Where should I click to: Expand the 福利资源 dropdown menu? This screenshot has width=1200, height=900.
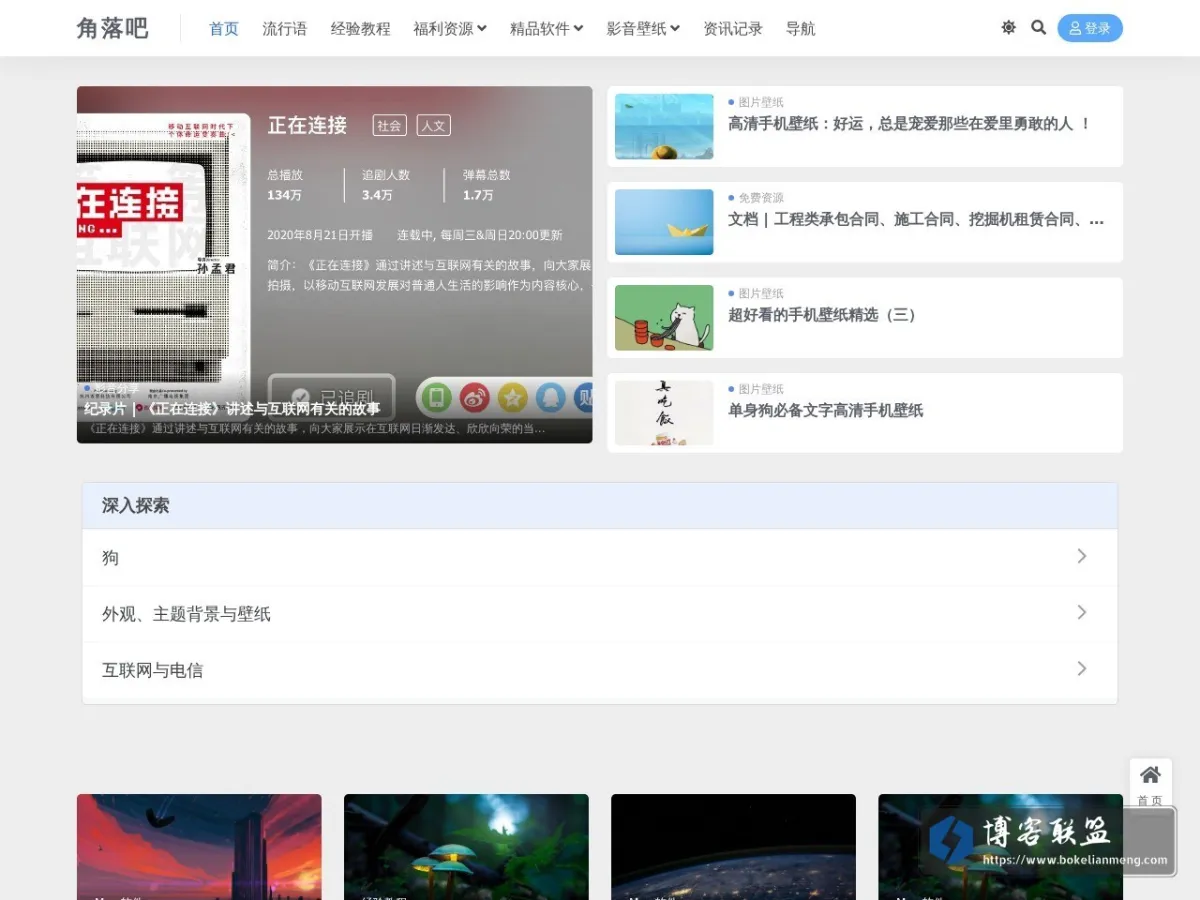click(450, 28)
